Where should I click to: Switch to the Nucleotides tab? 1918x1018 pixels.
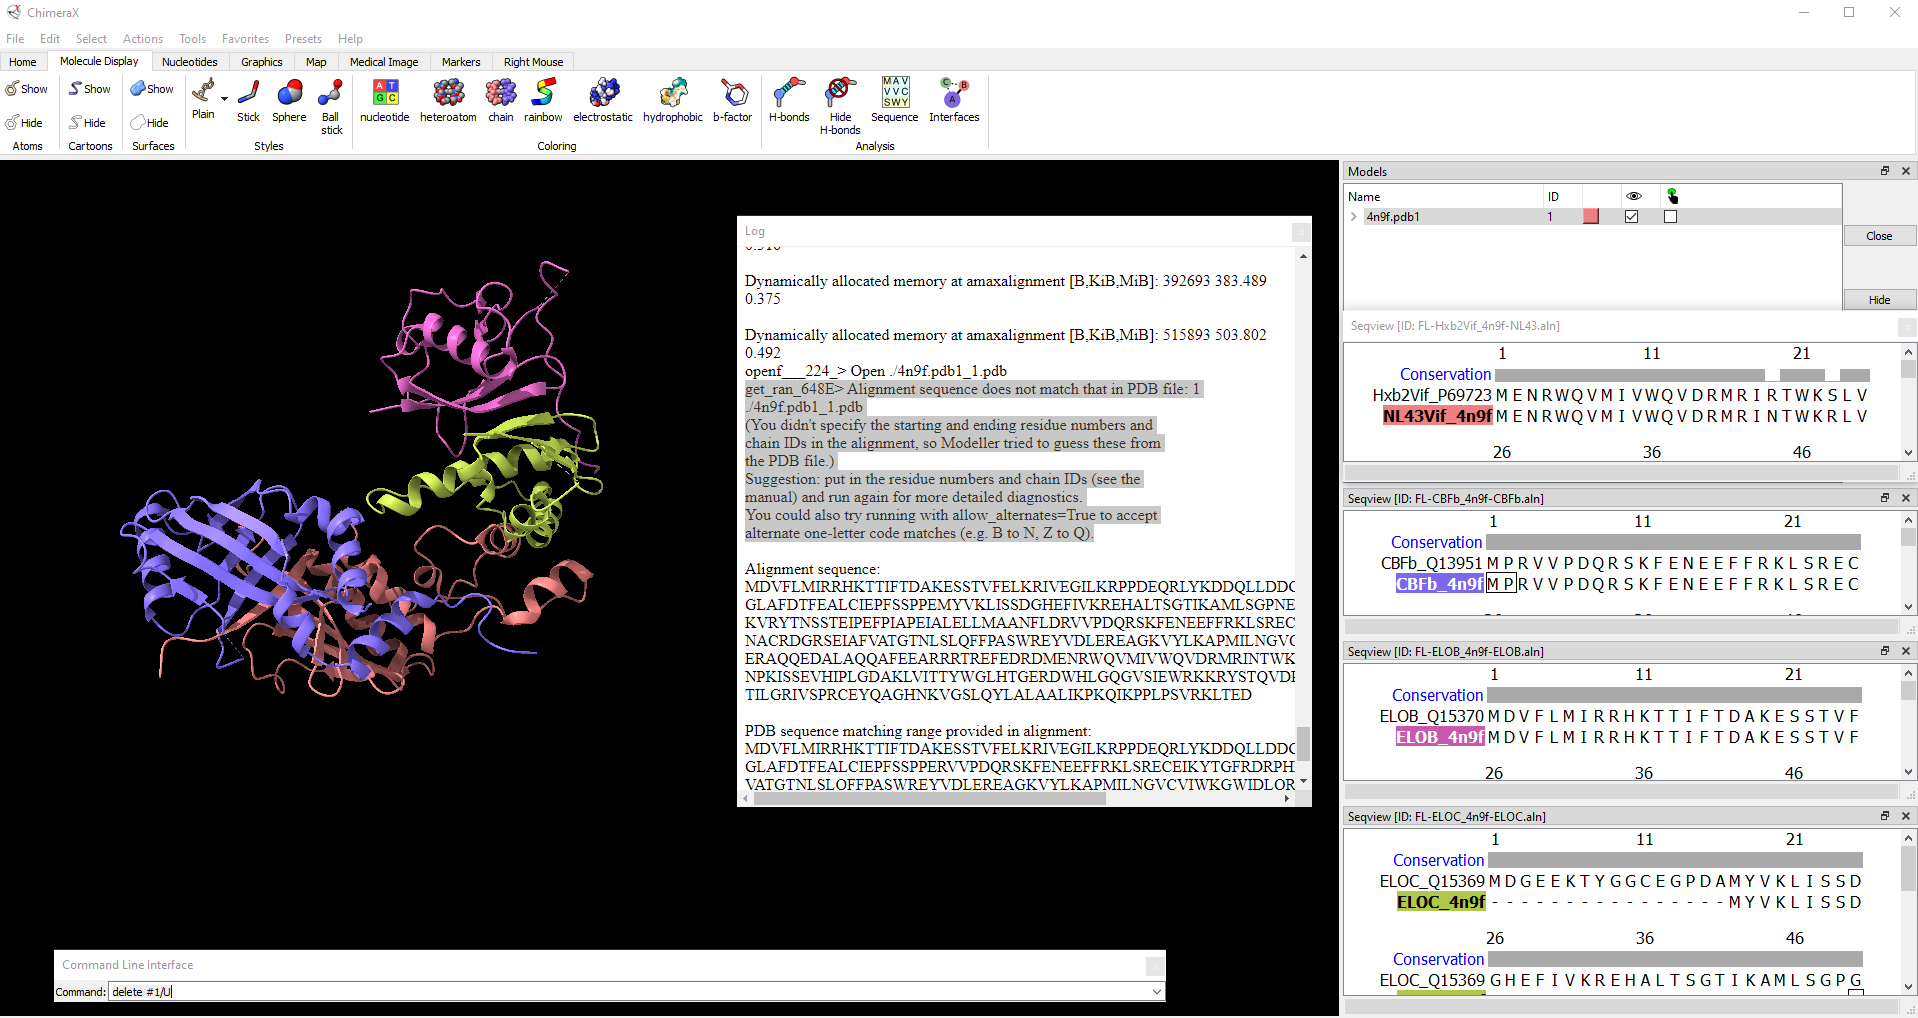189,62
